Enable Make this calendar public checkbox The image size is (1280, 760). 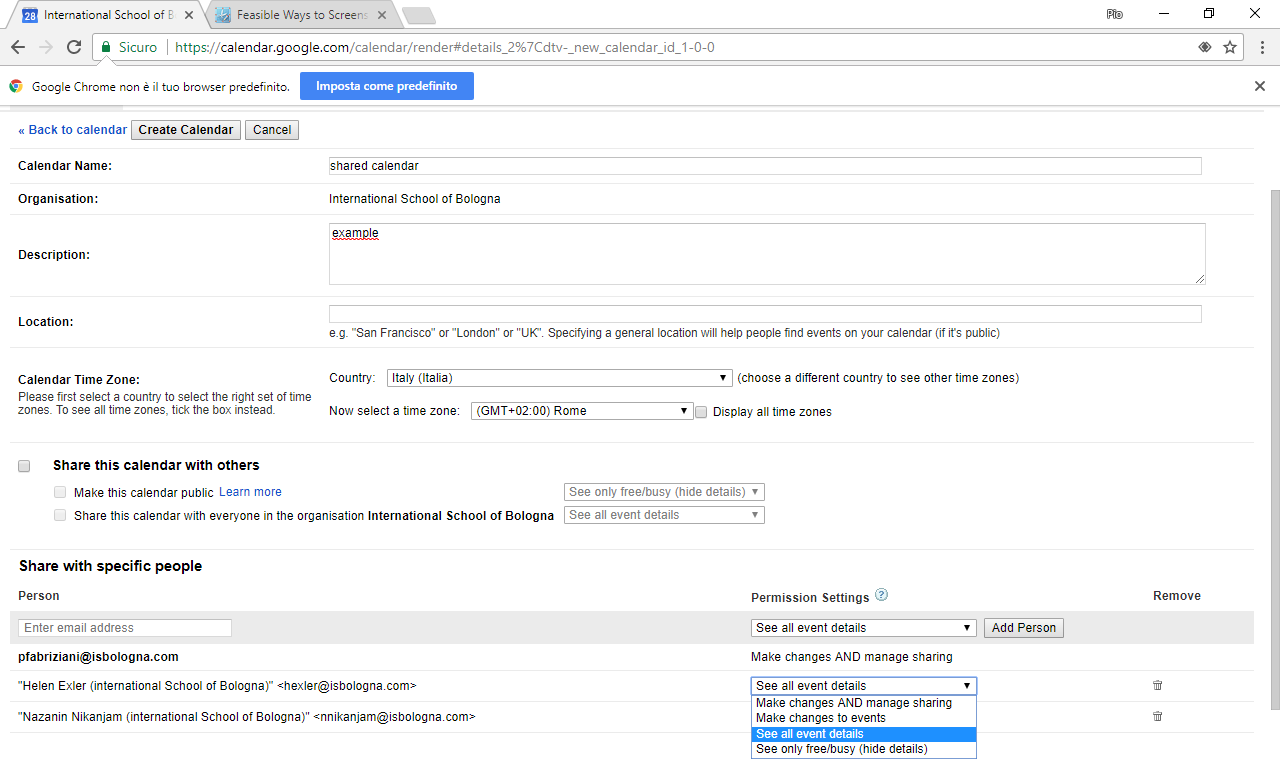pos(60,492)
